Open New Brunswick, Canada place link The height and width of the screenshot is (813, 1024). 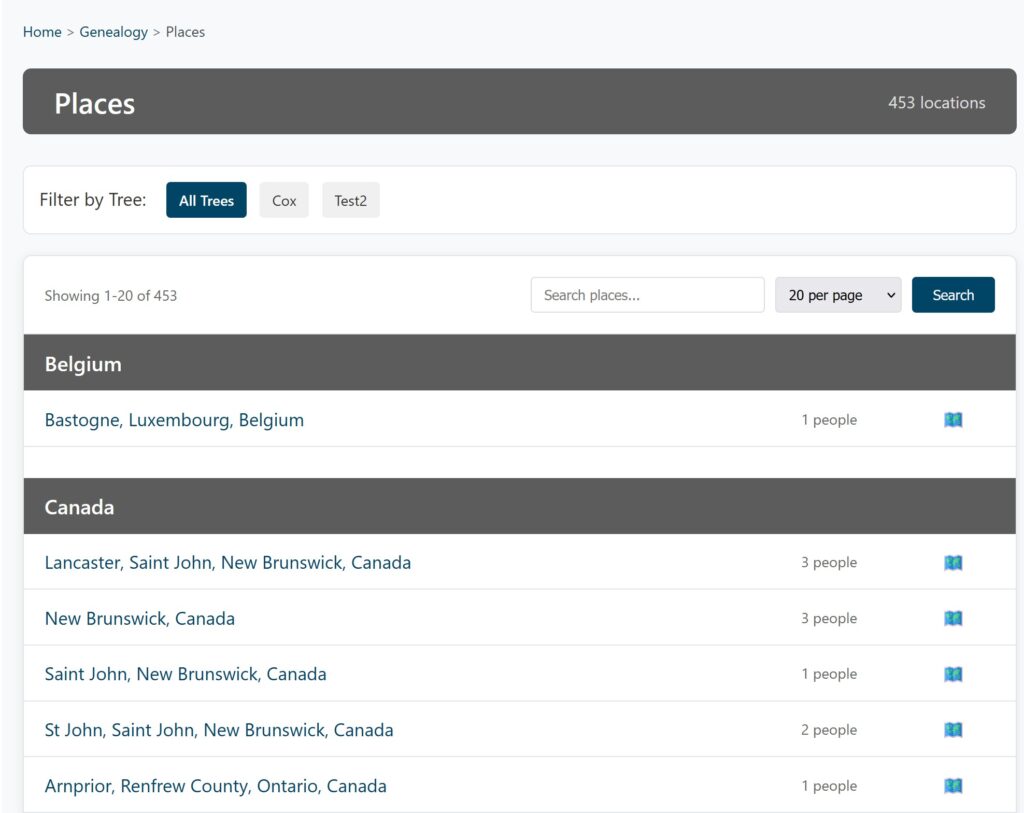tap(139, 619)
